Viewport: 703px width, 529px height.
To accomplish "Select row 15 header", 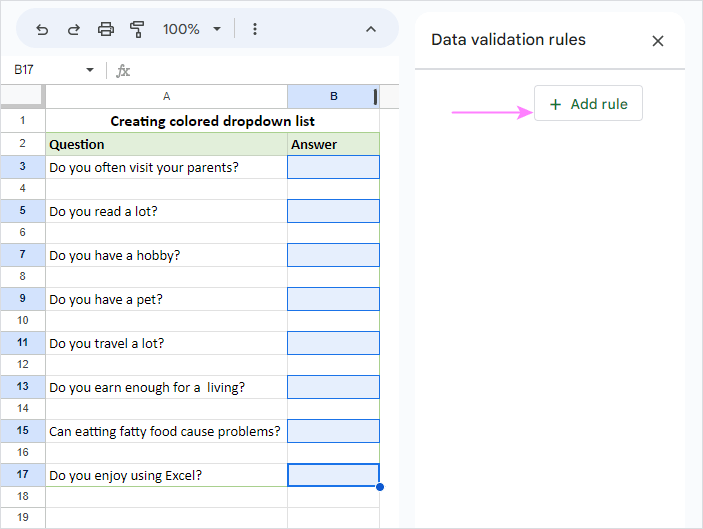I will tap(22, 431).
